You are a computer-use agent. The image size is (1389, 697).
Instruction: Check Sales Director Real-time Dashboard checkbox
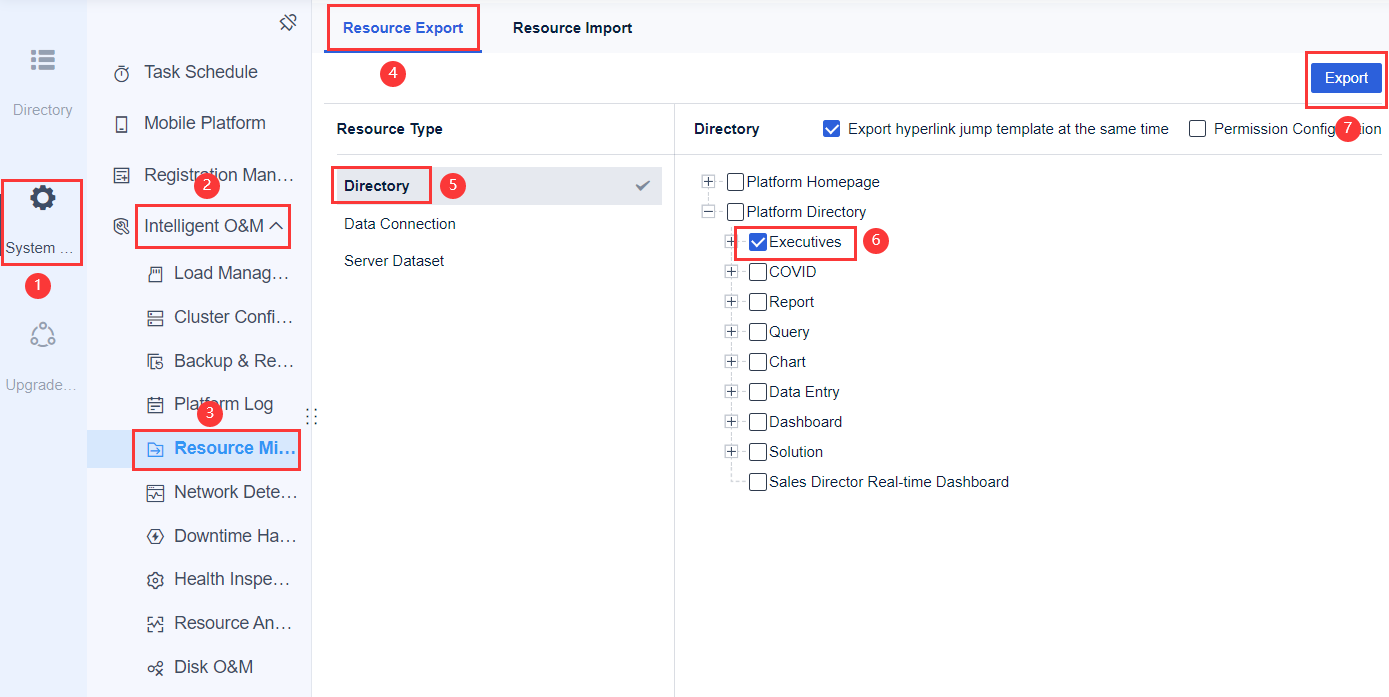[758, 482]
